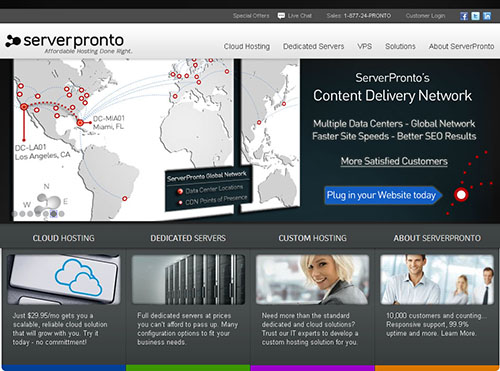Click the Live Chat speech bubble icon
This screenshot has width=500, height=371.
point(281,16)
